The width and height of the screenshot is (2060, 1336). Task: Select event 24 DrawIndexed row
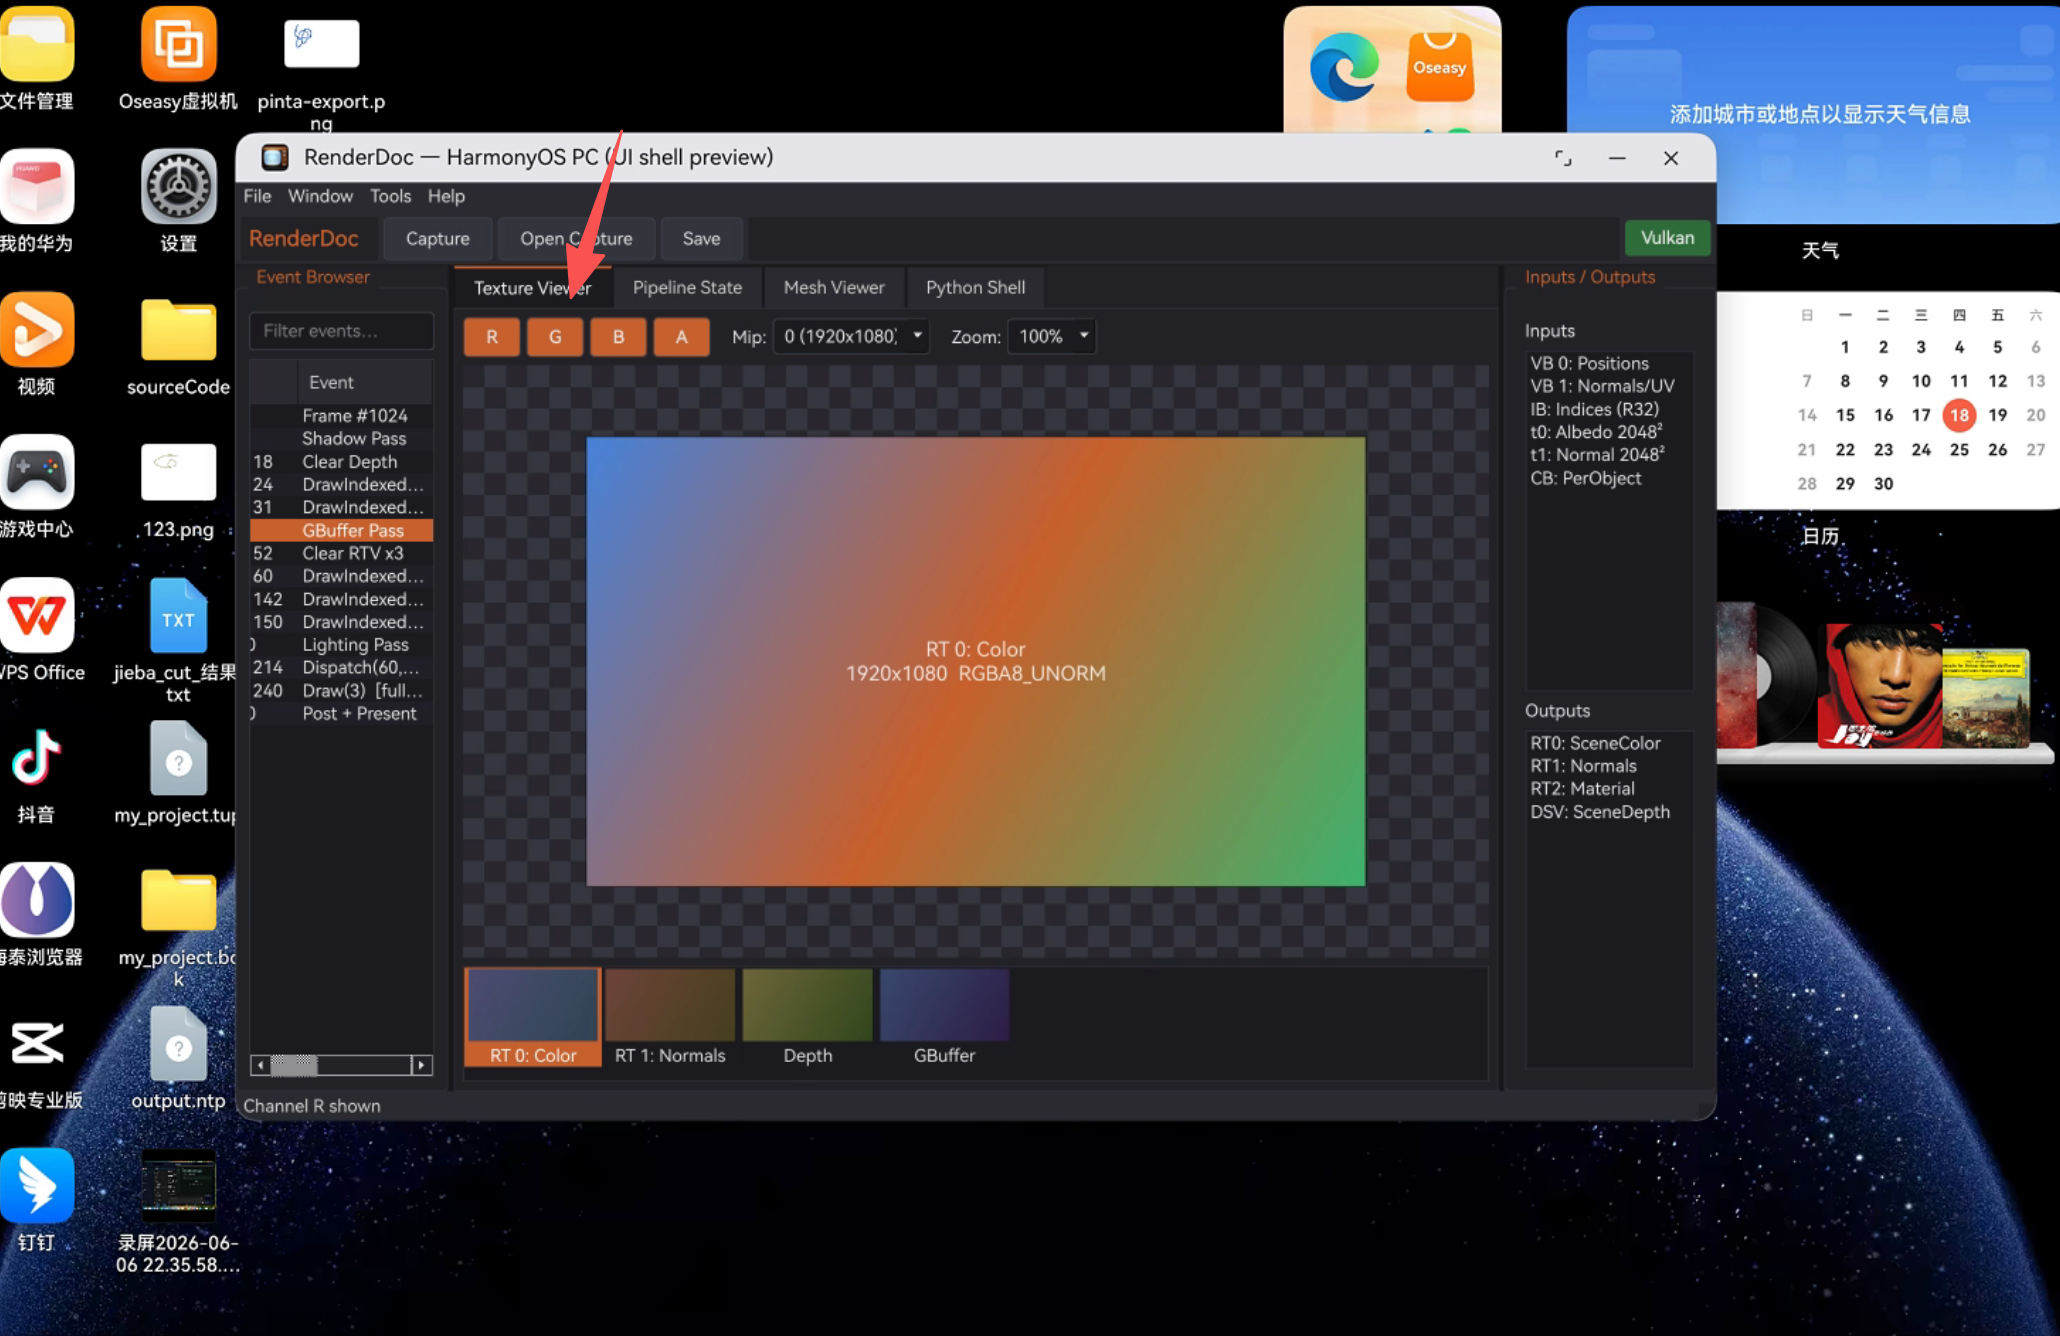341,484
